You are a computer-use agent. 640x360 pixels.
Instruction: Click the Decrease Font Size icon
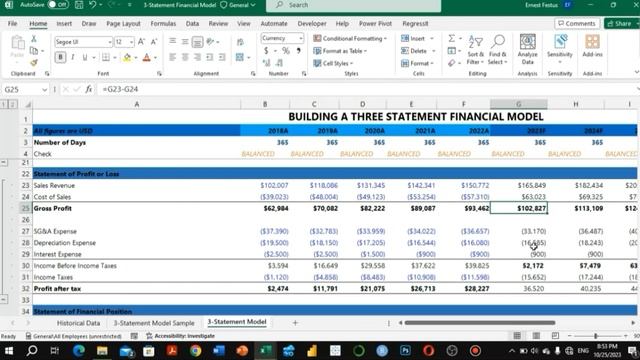154,42
